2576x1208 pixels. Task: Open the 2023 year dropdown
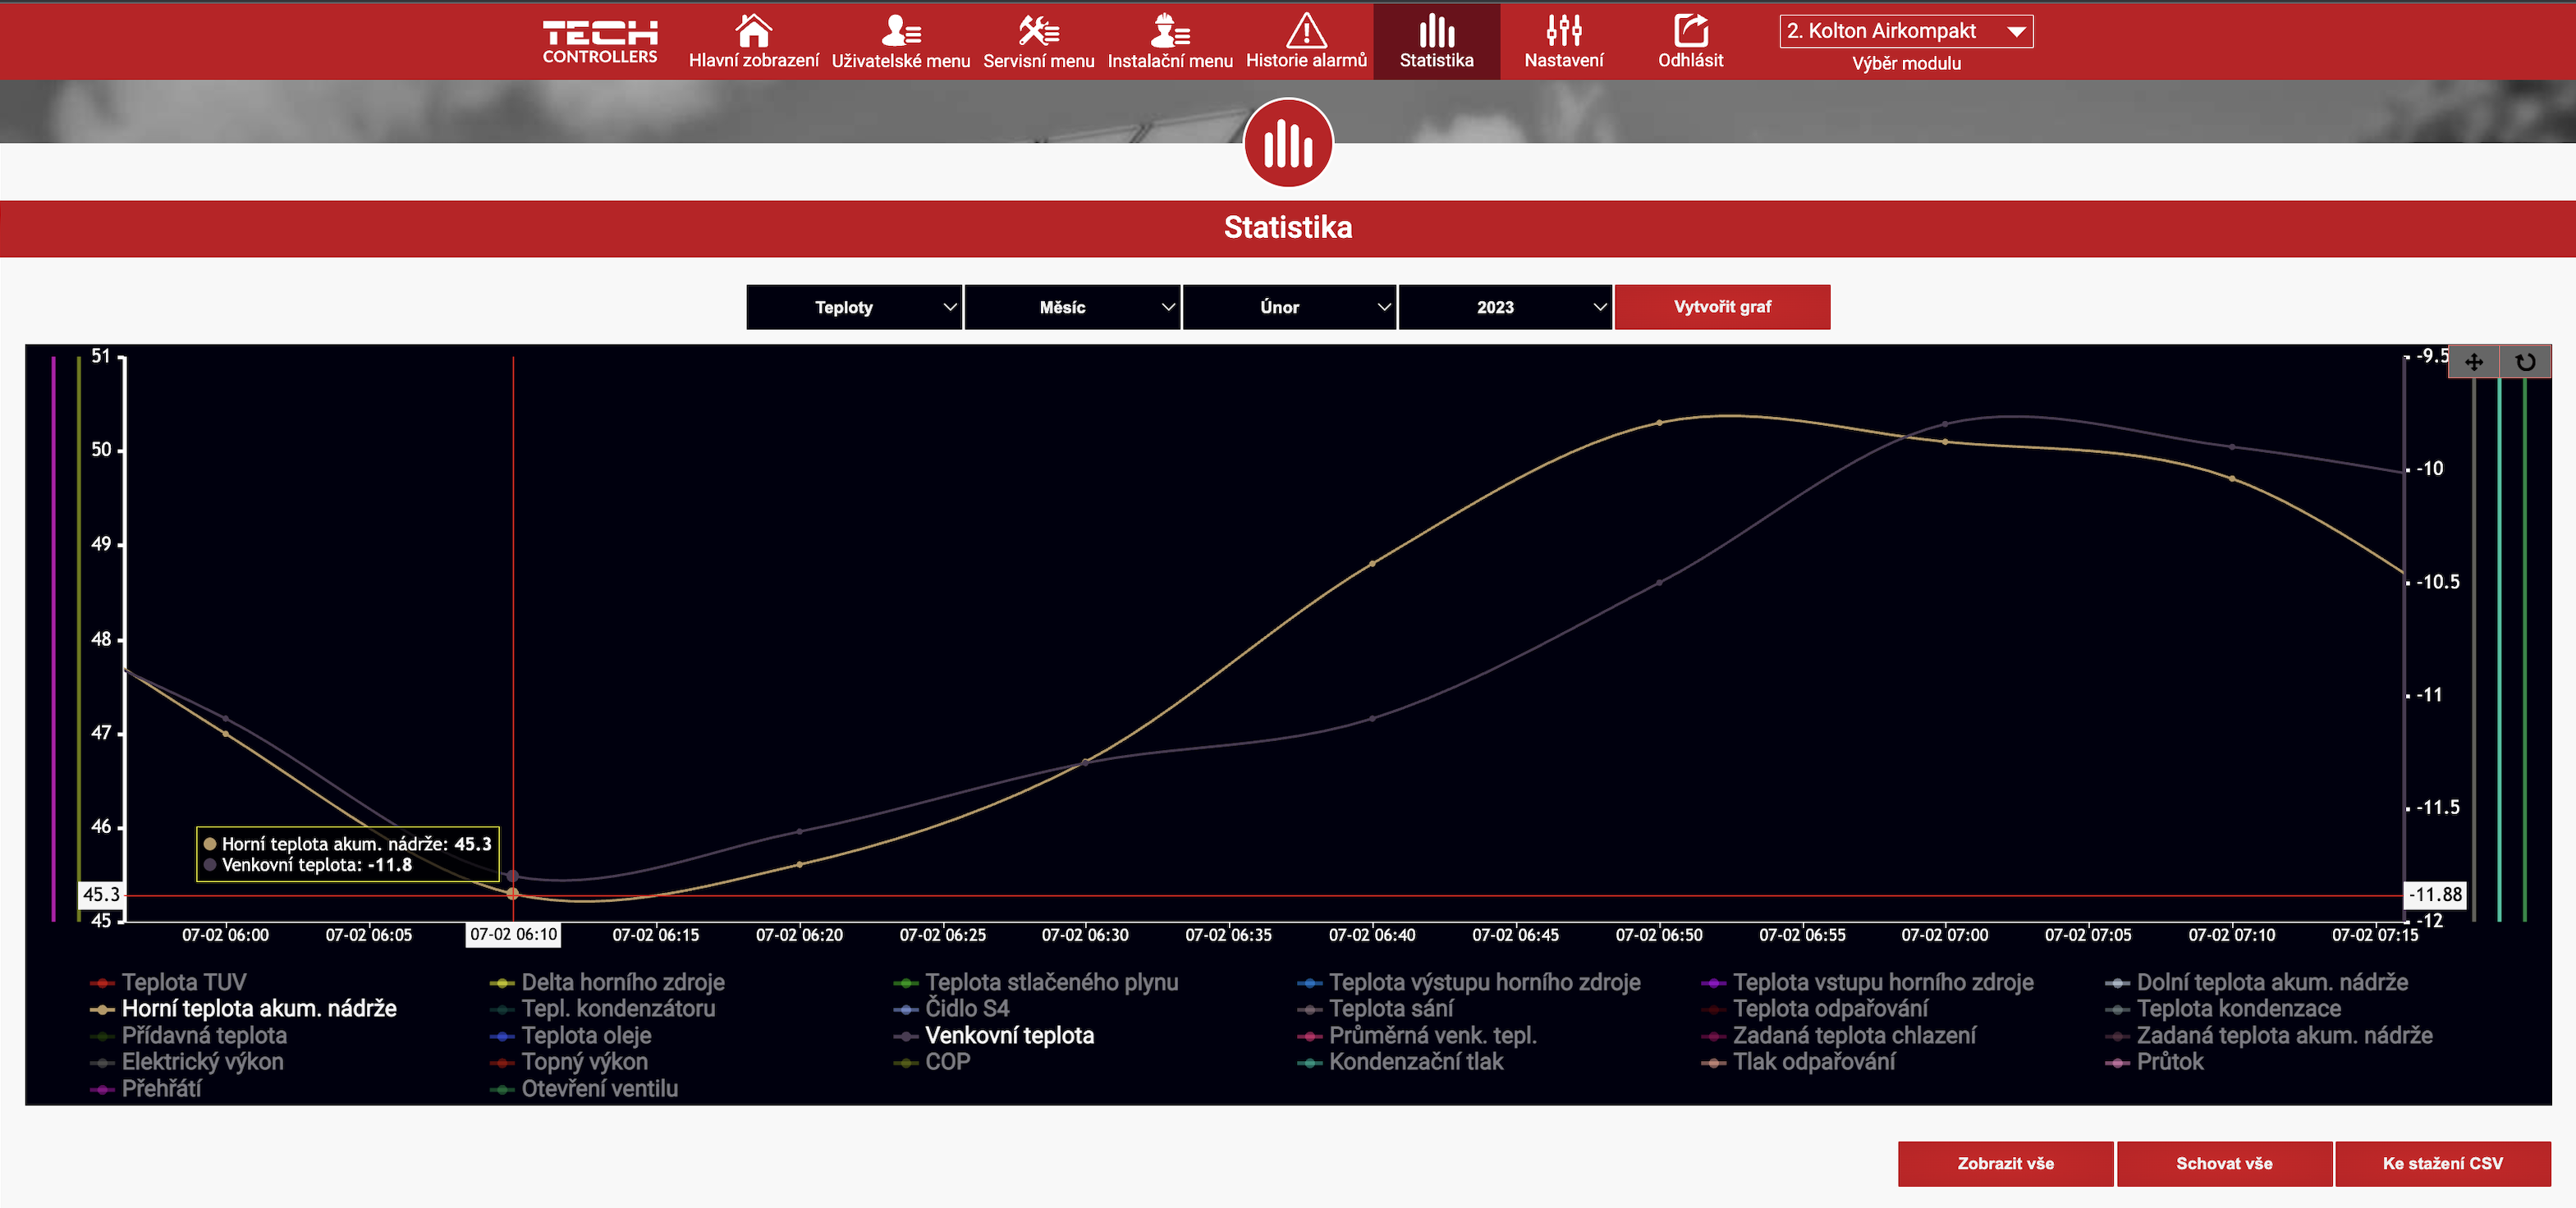point(1504,307)
